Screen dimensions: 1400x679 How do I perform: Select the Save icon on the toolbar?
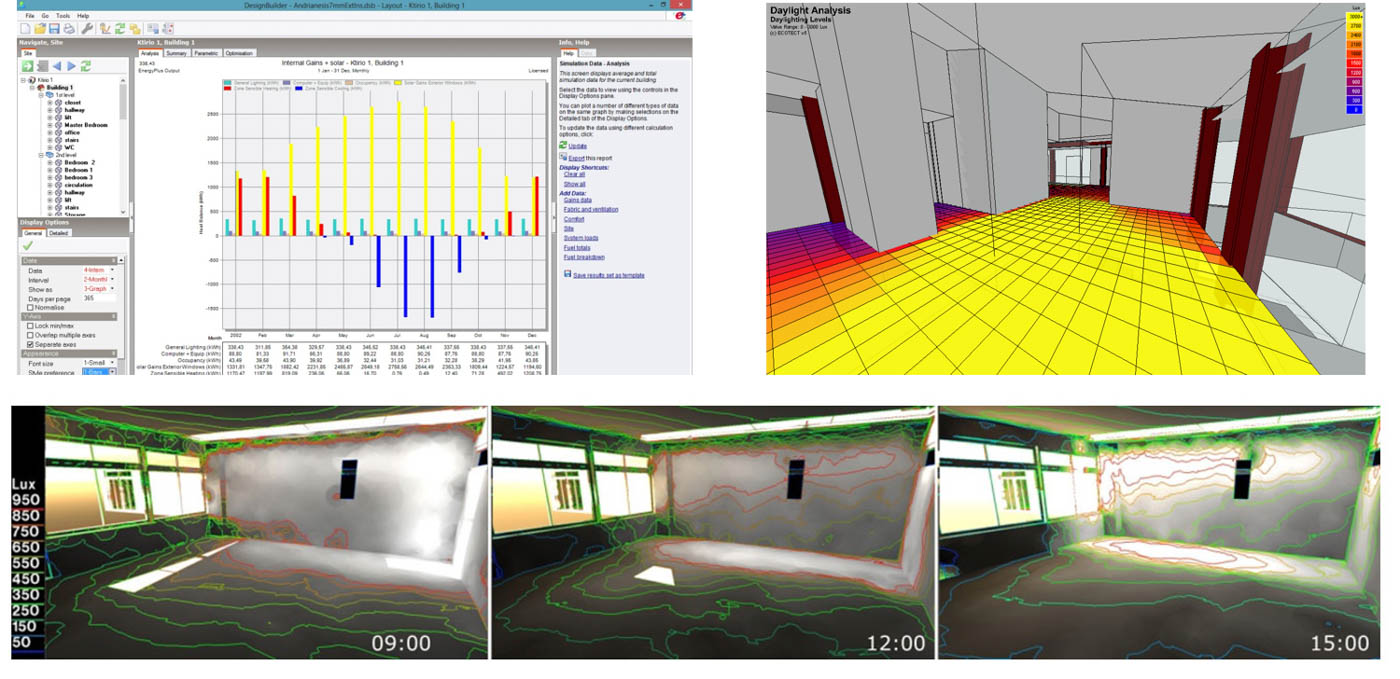tap(55, 27)
